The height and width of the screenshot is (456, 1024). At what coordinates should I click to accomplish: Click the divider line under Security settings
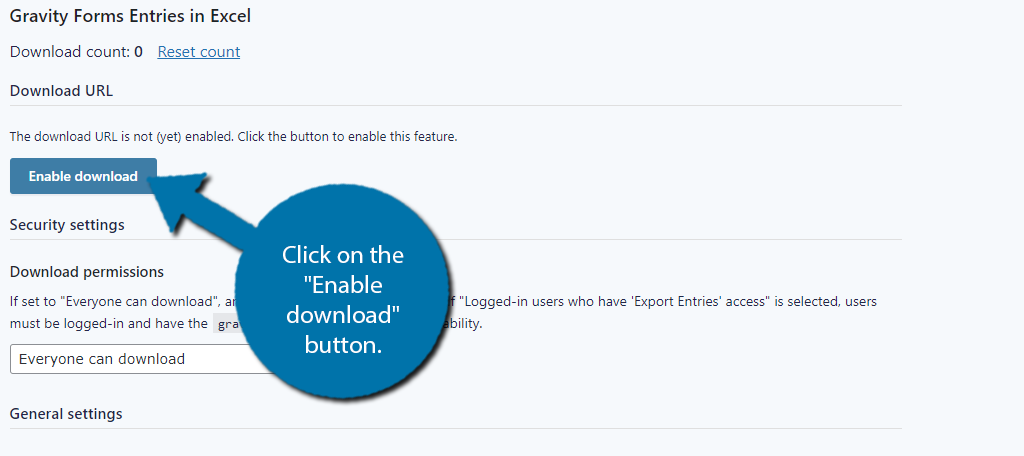(x=456, y=239)
